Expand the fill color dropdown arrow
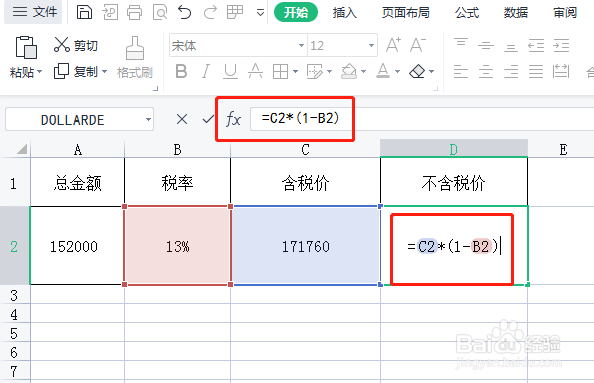594x383 pixels. click(364, 71)
